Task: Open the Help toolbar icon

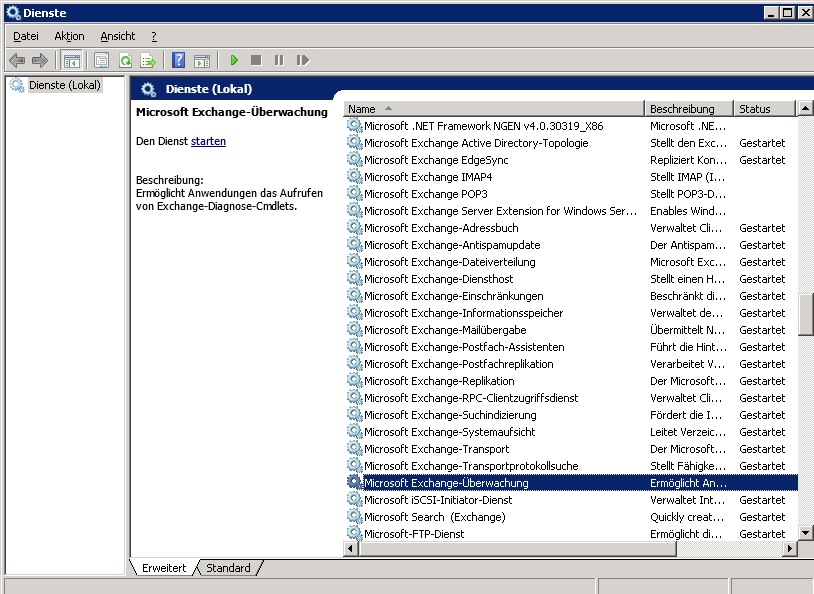Action: click(x=179, y=61)
